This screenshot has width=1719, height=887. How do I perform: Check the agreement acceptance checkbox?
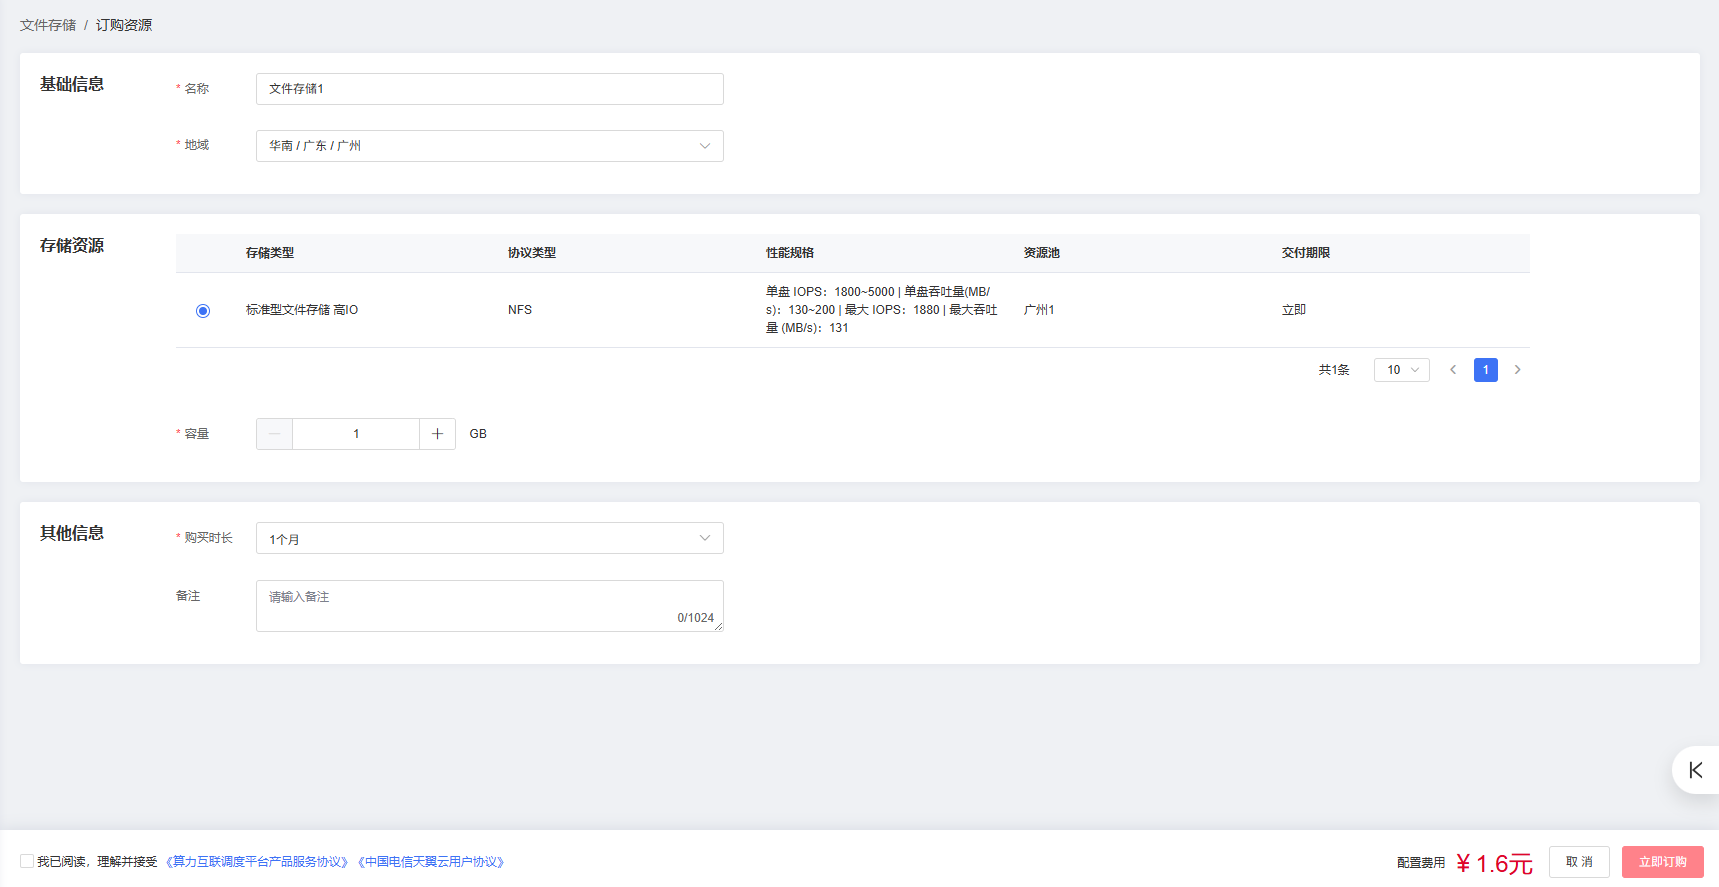(27, 861)
